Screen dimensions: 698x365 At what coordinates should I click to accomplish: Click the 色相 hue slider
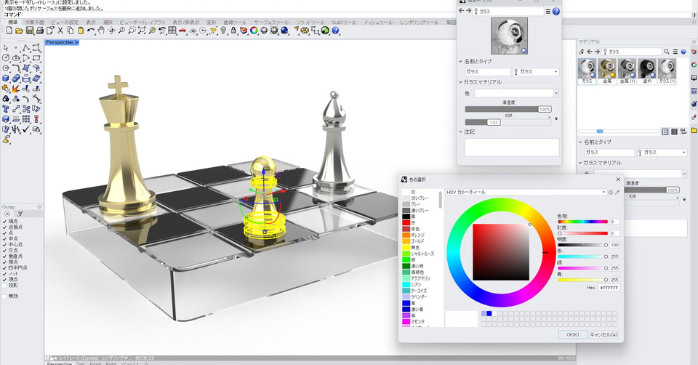pos(582,221)
